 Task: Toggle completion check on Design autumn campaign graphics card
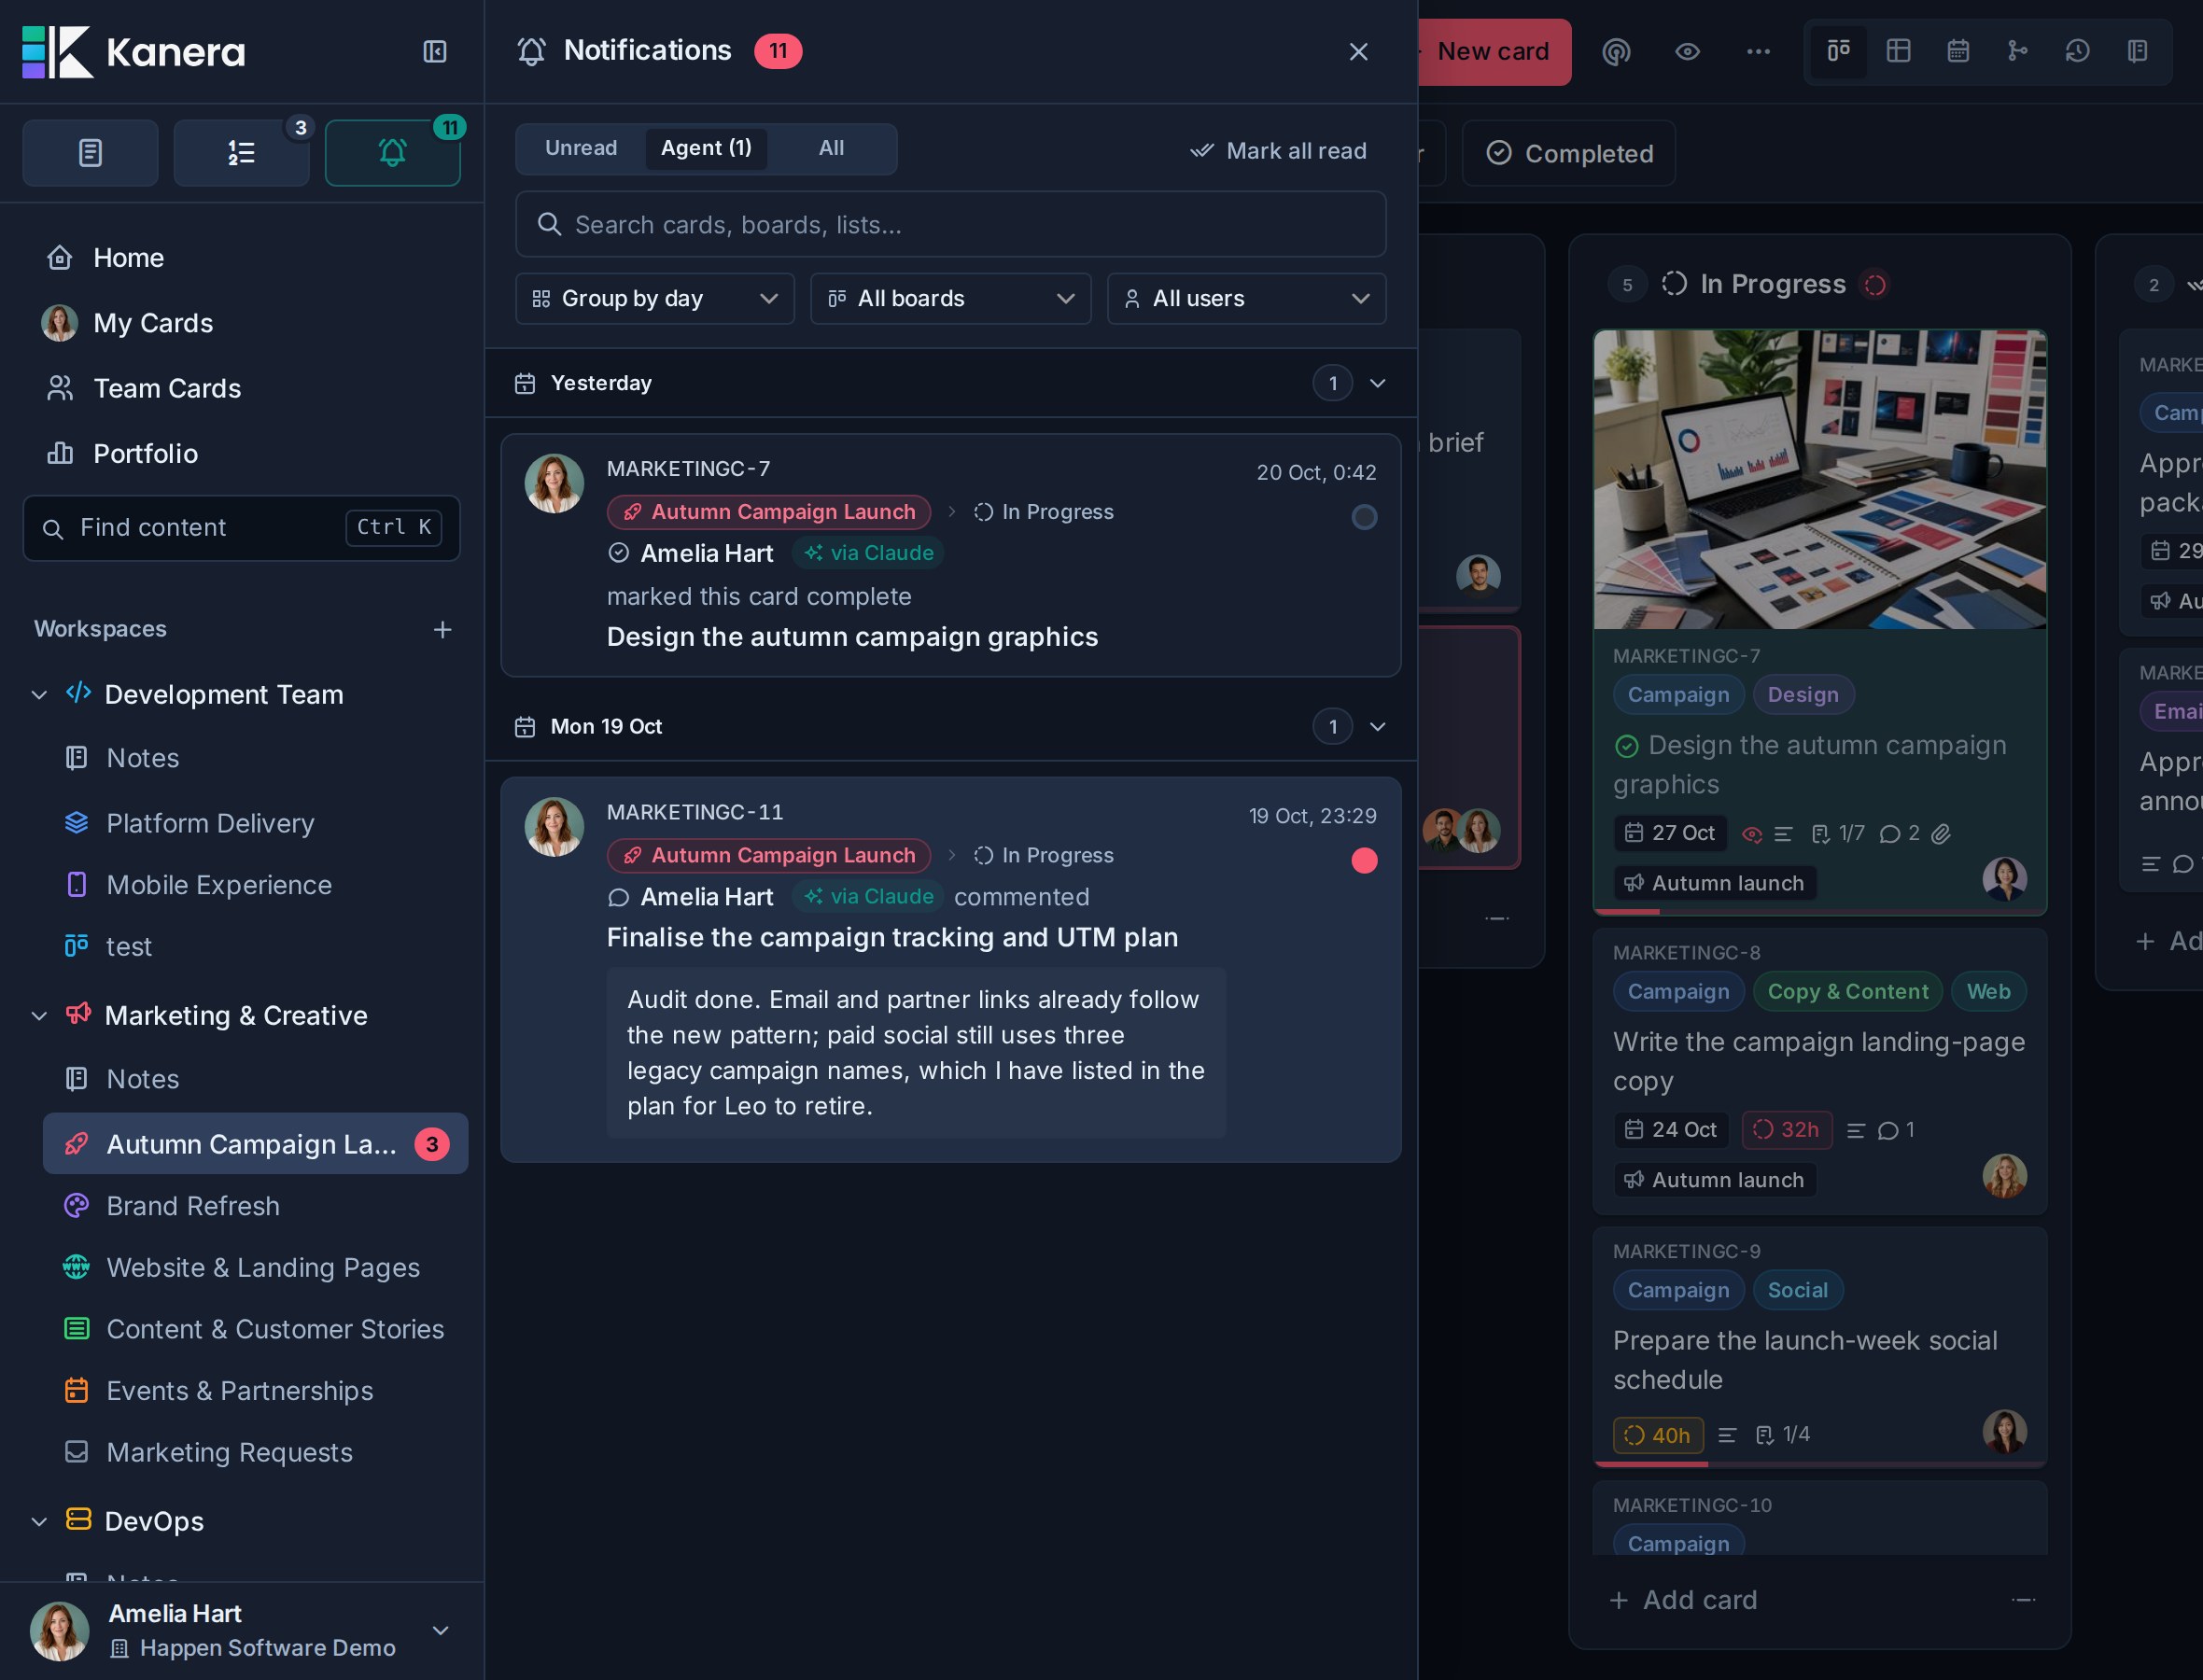click(x=1627, y=746)
